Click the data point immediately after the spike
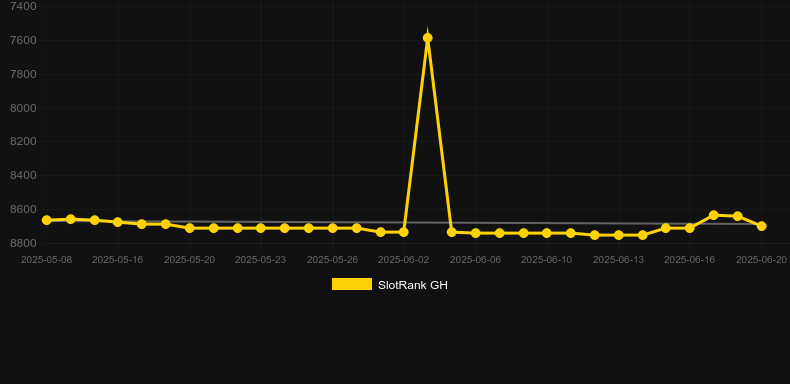The image size is (790, 384). coord(451,232)
